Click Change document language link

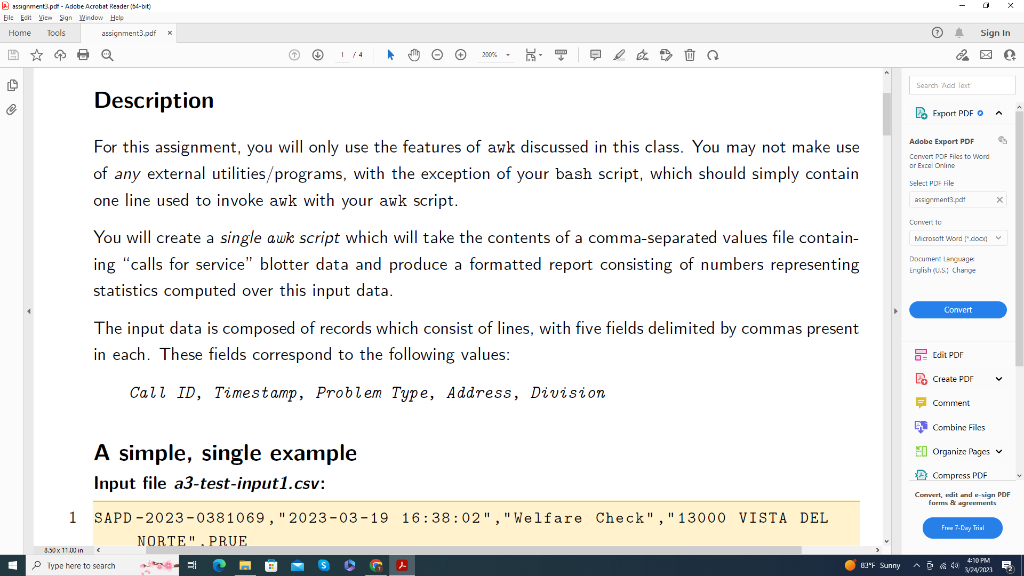964,270
